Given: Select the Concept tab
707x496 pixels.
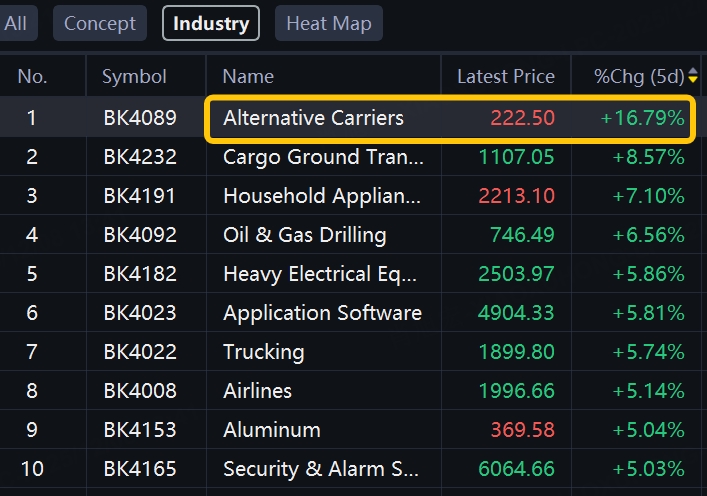Looking at the screenshot, I should point(99,24).
